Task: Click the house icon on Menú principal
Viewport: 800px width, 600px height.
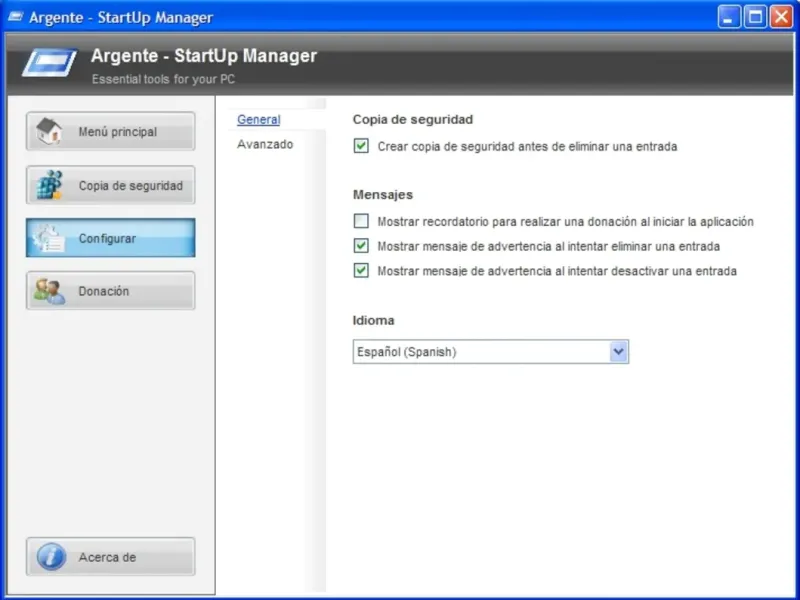Action: pyautogui.click(x=49, y=131)
